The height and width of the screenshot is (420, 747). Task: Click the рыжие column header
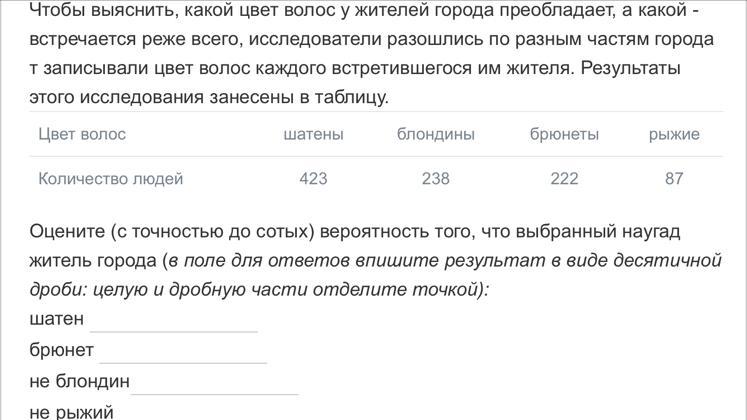(674, 134)
